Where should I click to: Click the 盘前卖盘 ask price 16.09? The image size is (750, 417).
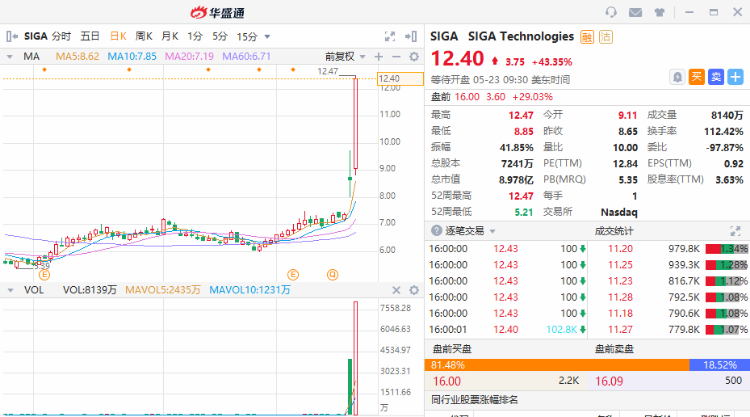coord(609,381)
